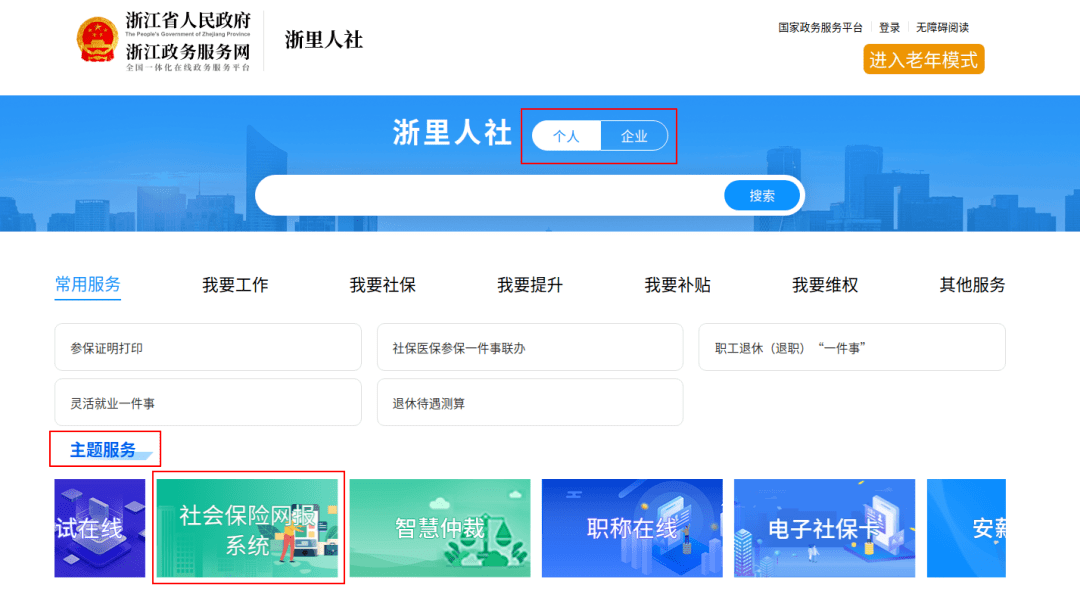Viewport: 1080px width, 613px height.
Task: Click the 登录 login link
Action: (x=889, y=27)
